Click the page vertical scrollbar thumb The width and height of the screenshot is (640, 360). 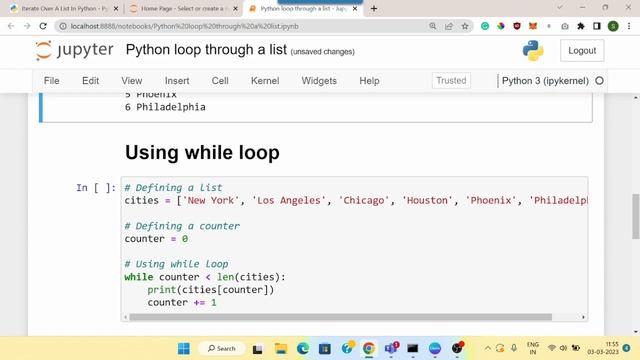(636, 216)
